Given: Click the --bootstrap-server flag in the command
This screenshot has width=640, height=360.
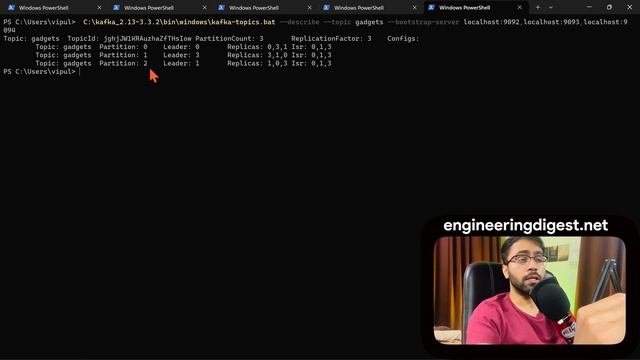Looking at the screenshot, I should (423, 22).
